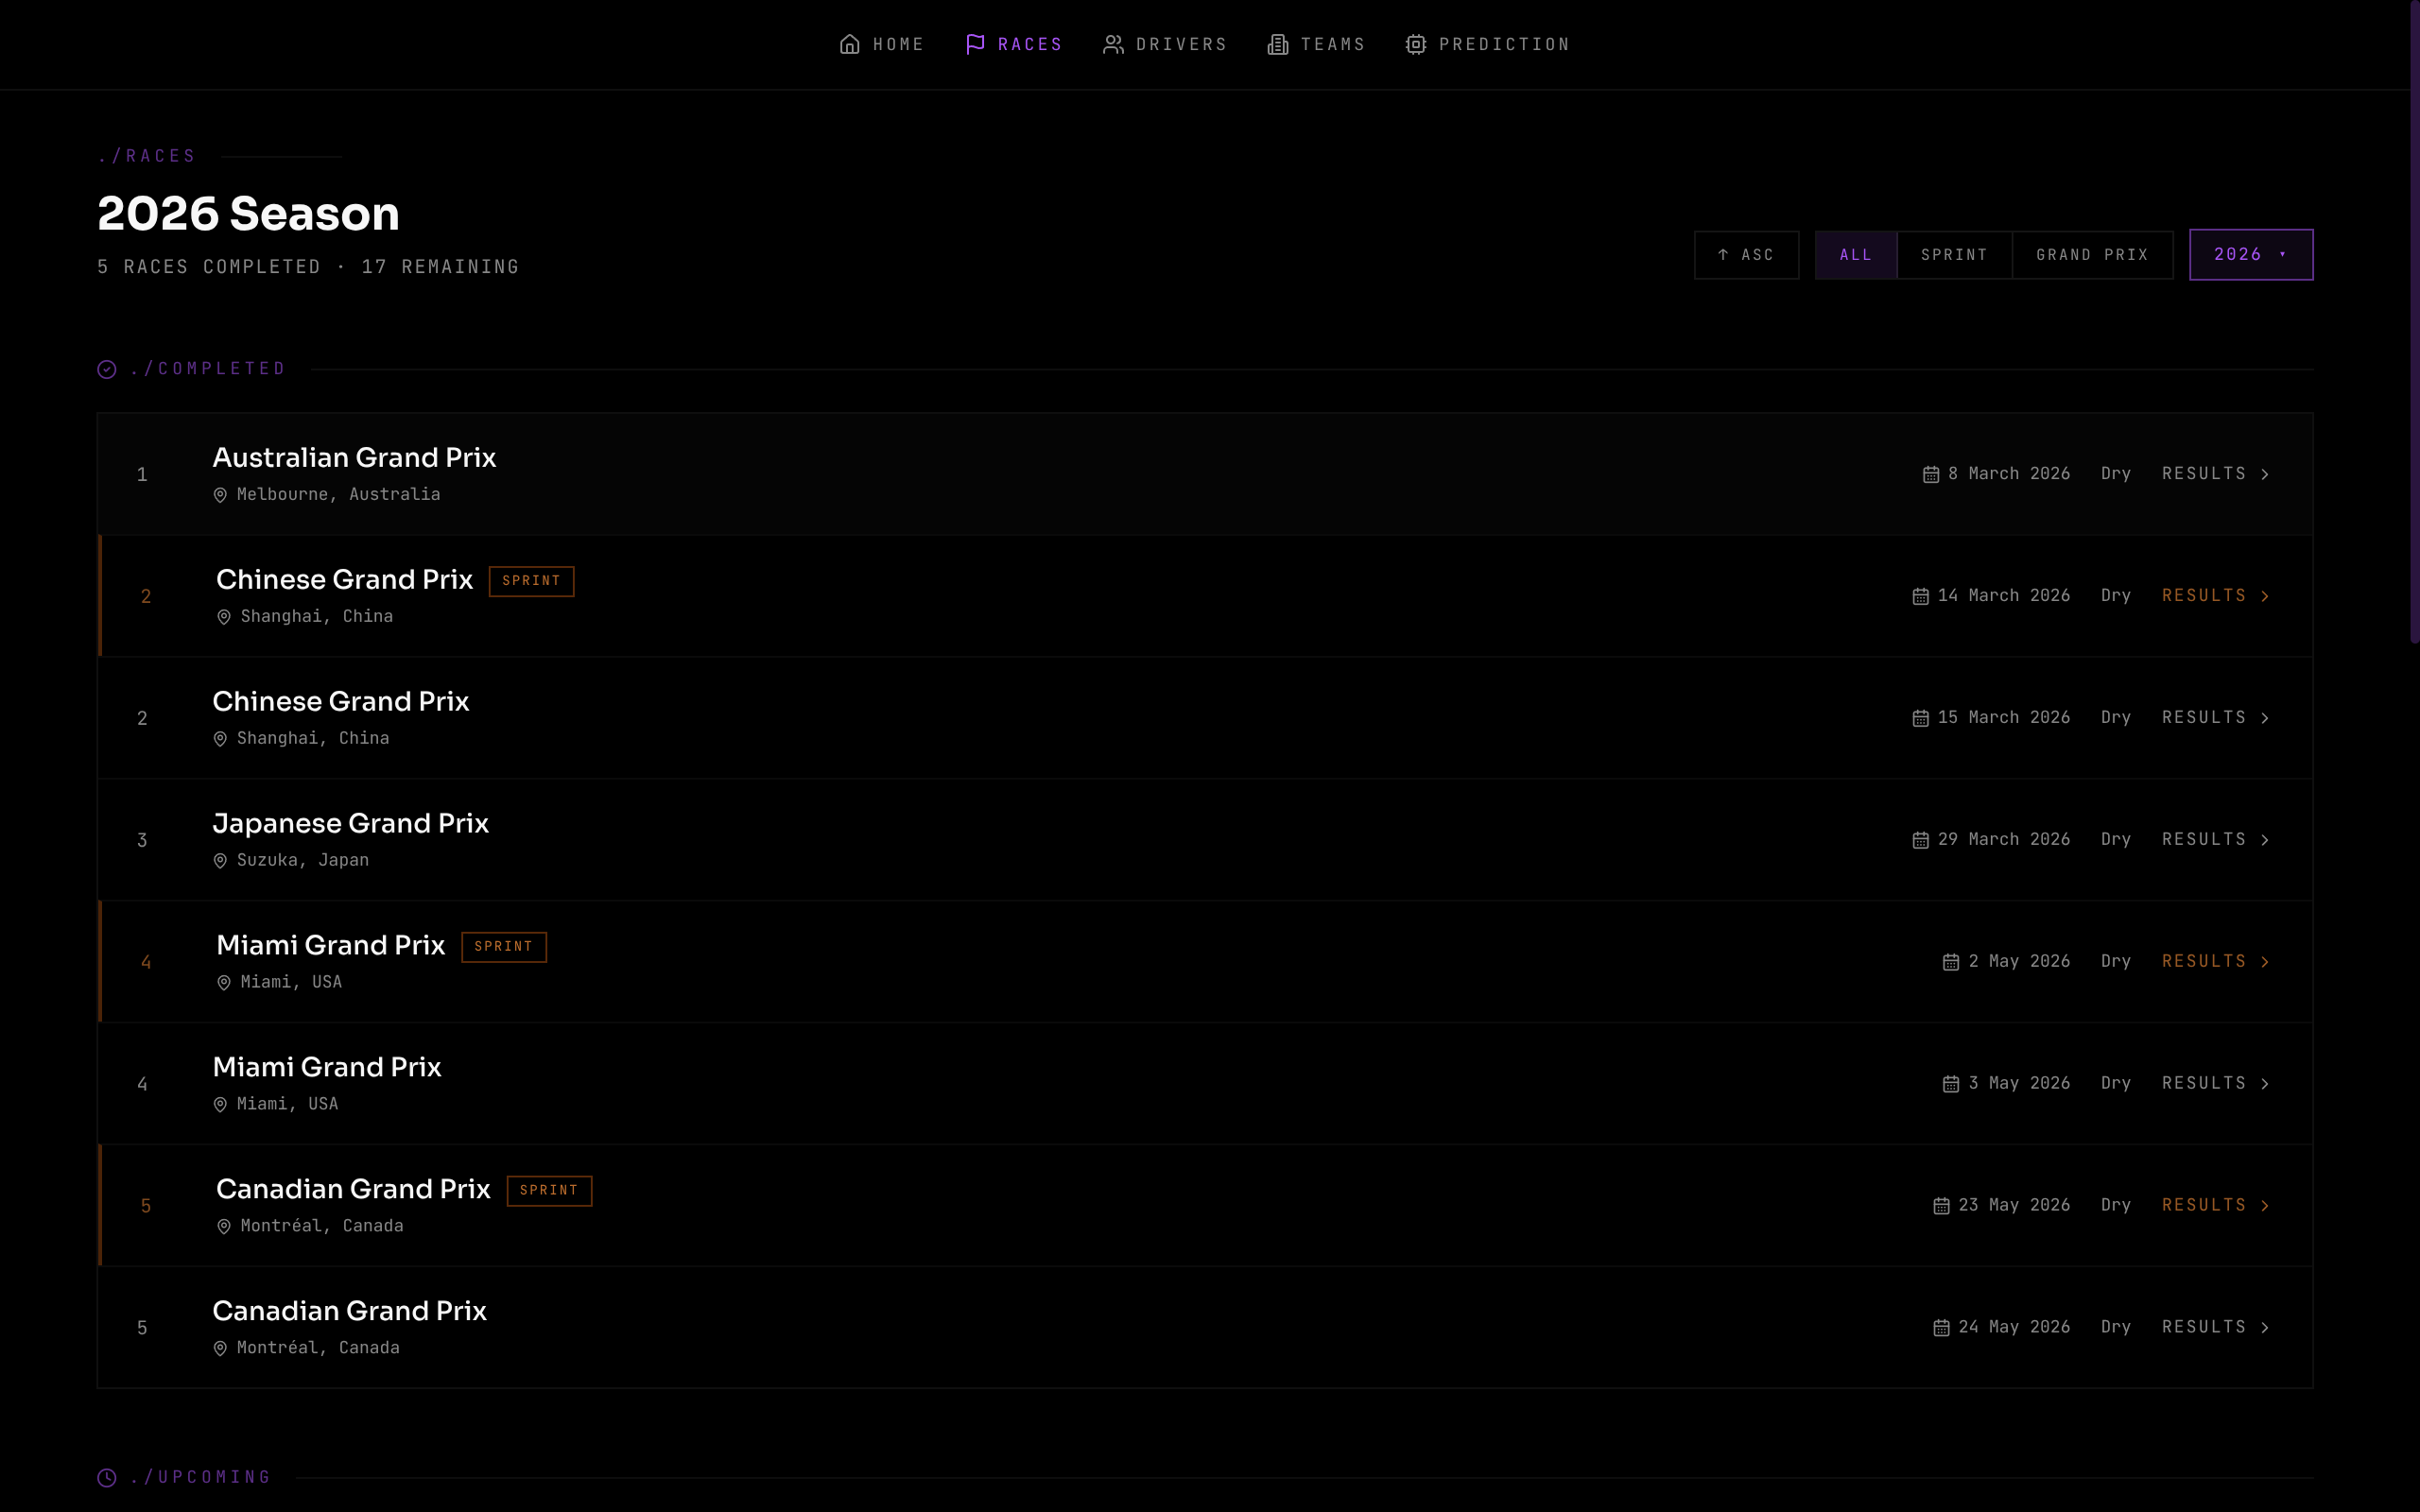The image size is (2420, 1512).
Task: Click the chevron on Miami Grand Prix sprint row
Action: [2265, 962]
